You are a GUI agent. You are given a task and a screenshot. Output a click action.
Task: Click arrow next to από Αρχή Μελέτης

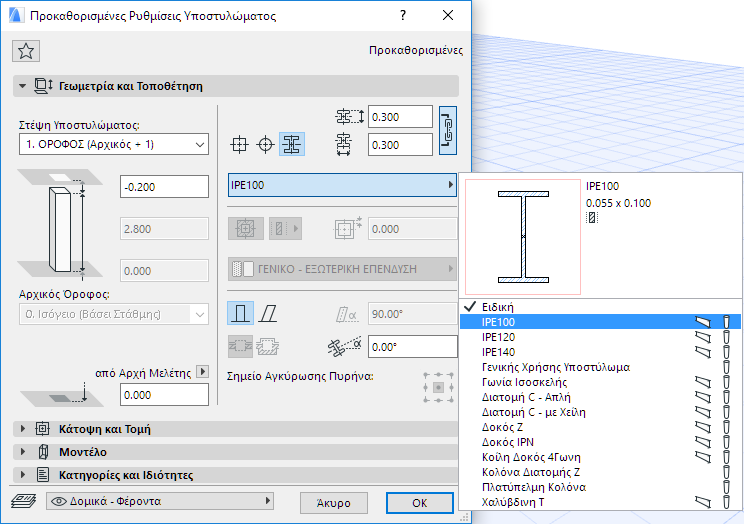point(203,372)
